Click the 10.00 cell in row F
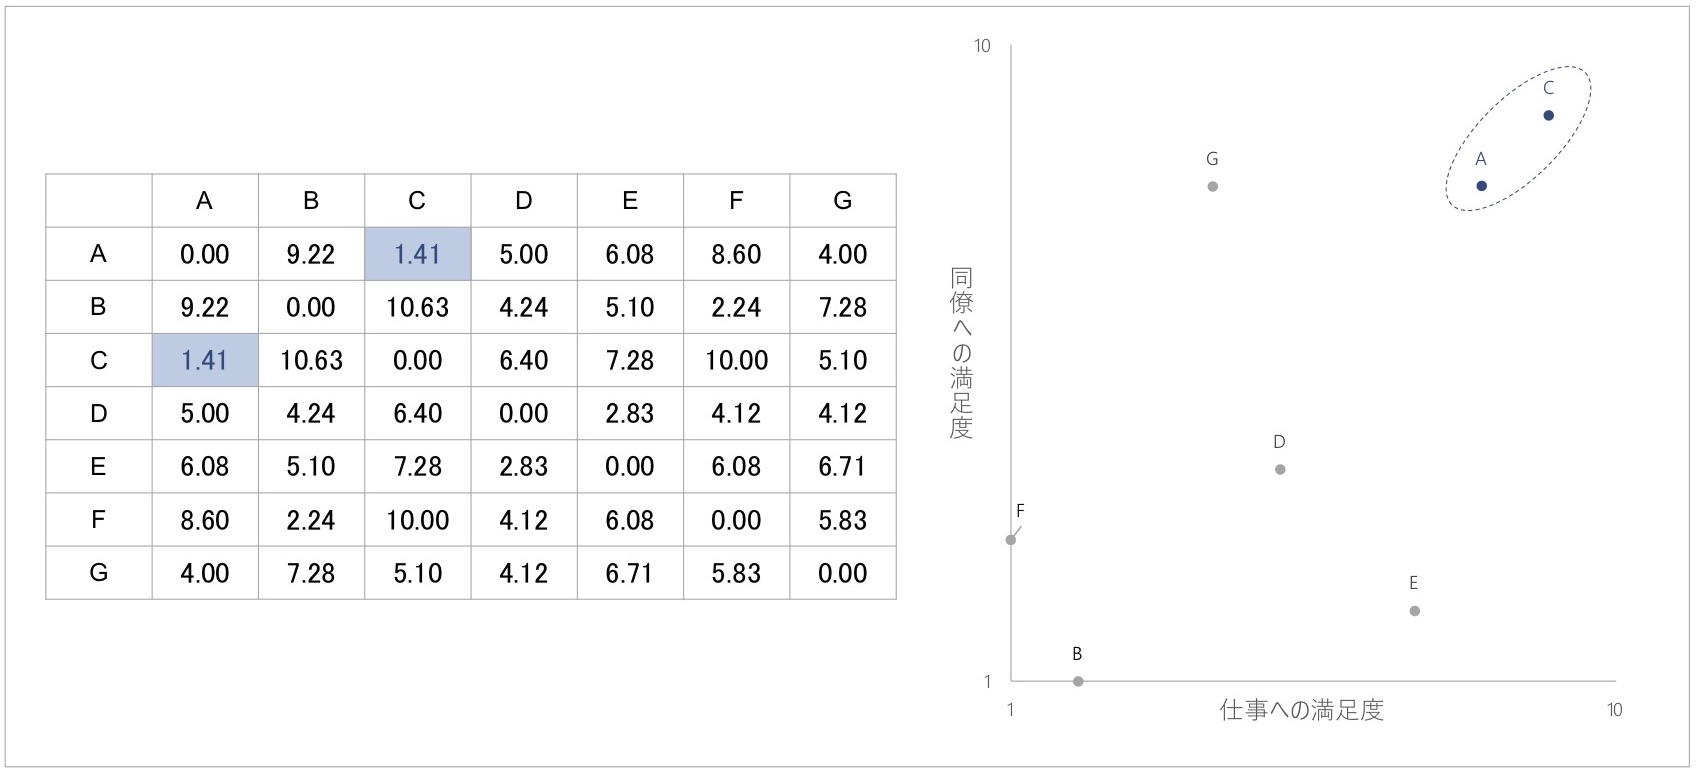This screenshot has height=775, width=1698. [x=417, y=520]
